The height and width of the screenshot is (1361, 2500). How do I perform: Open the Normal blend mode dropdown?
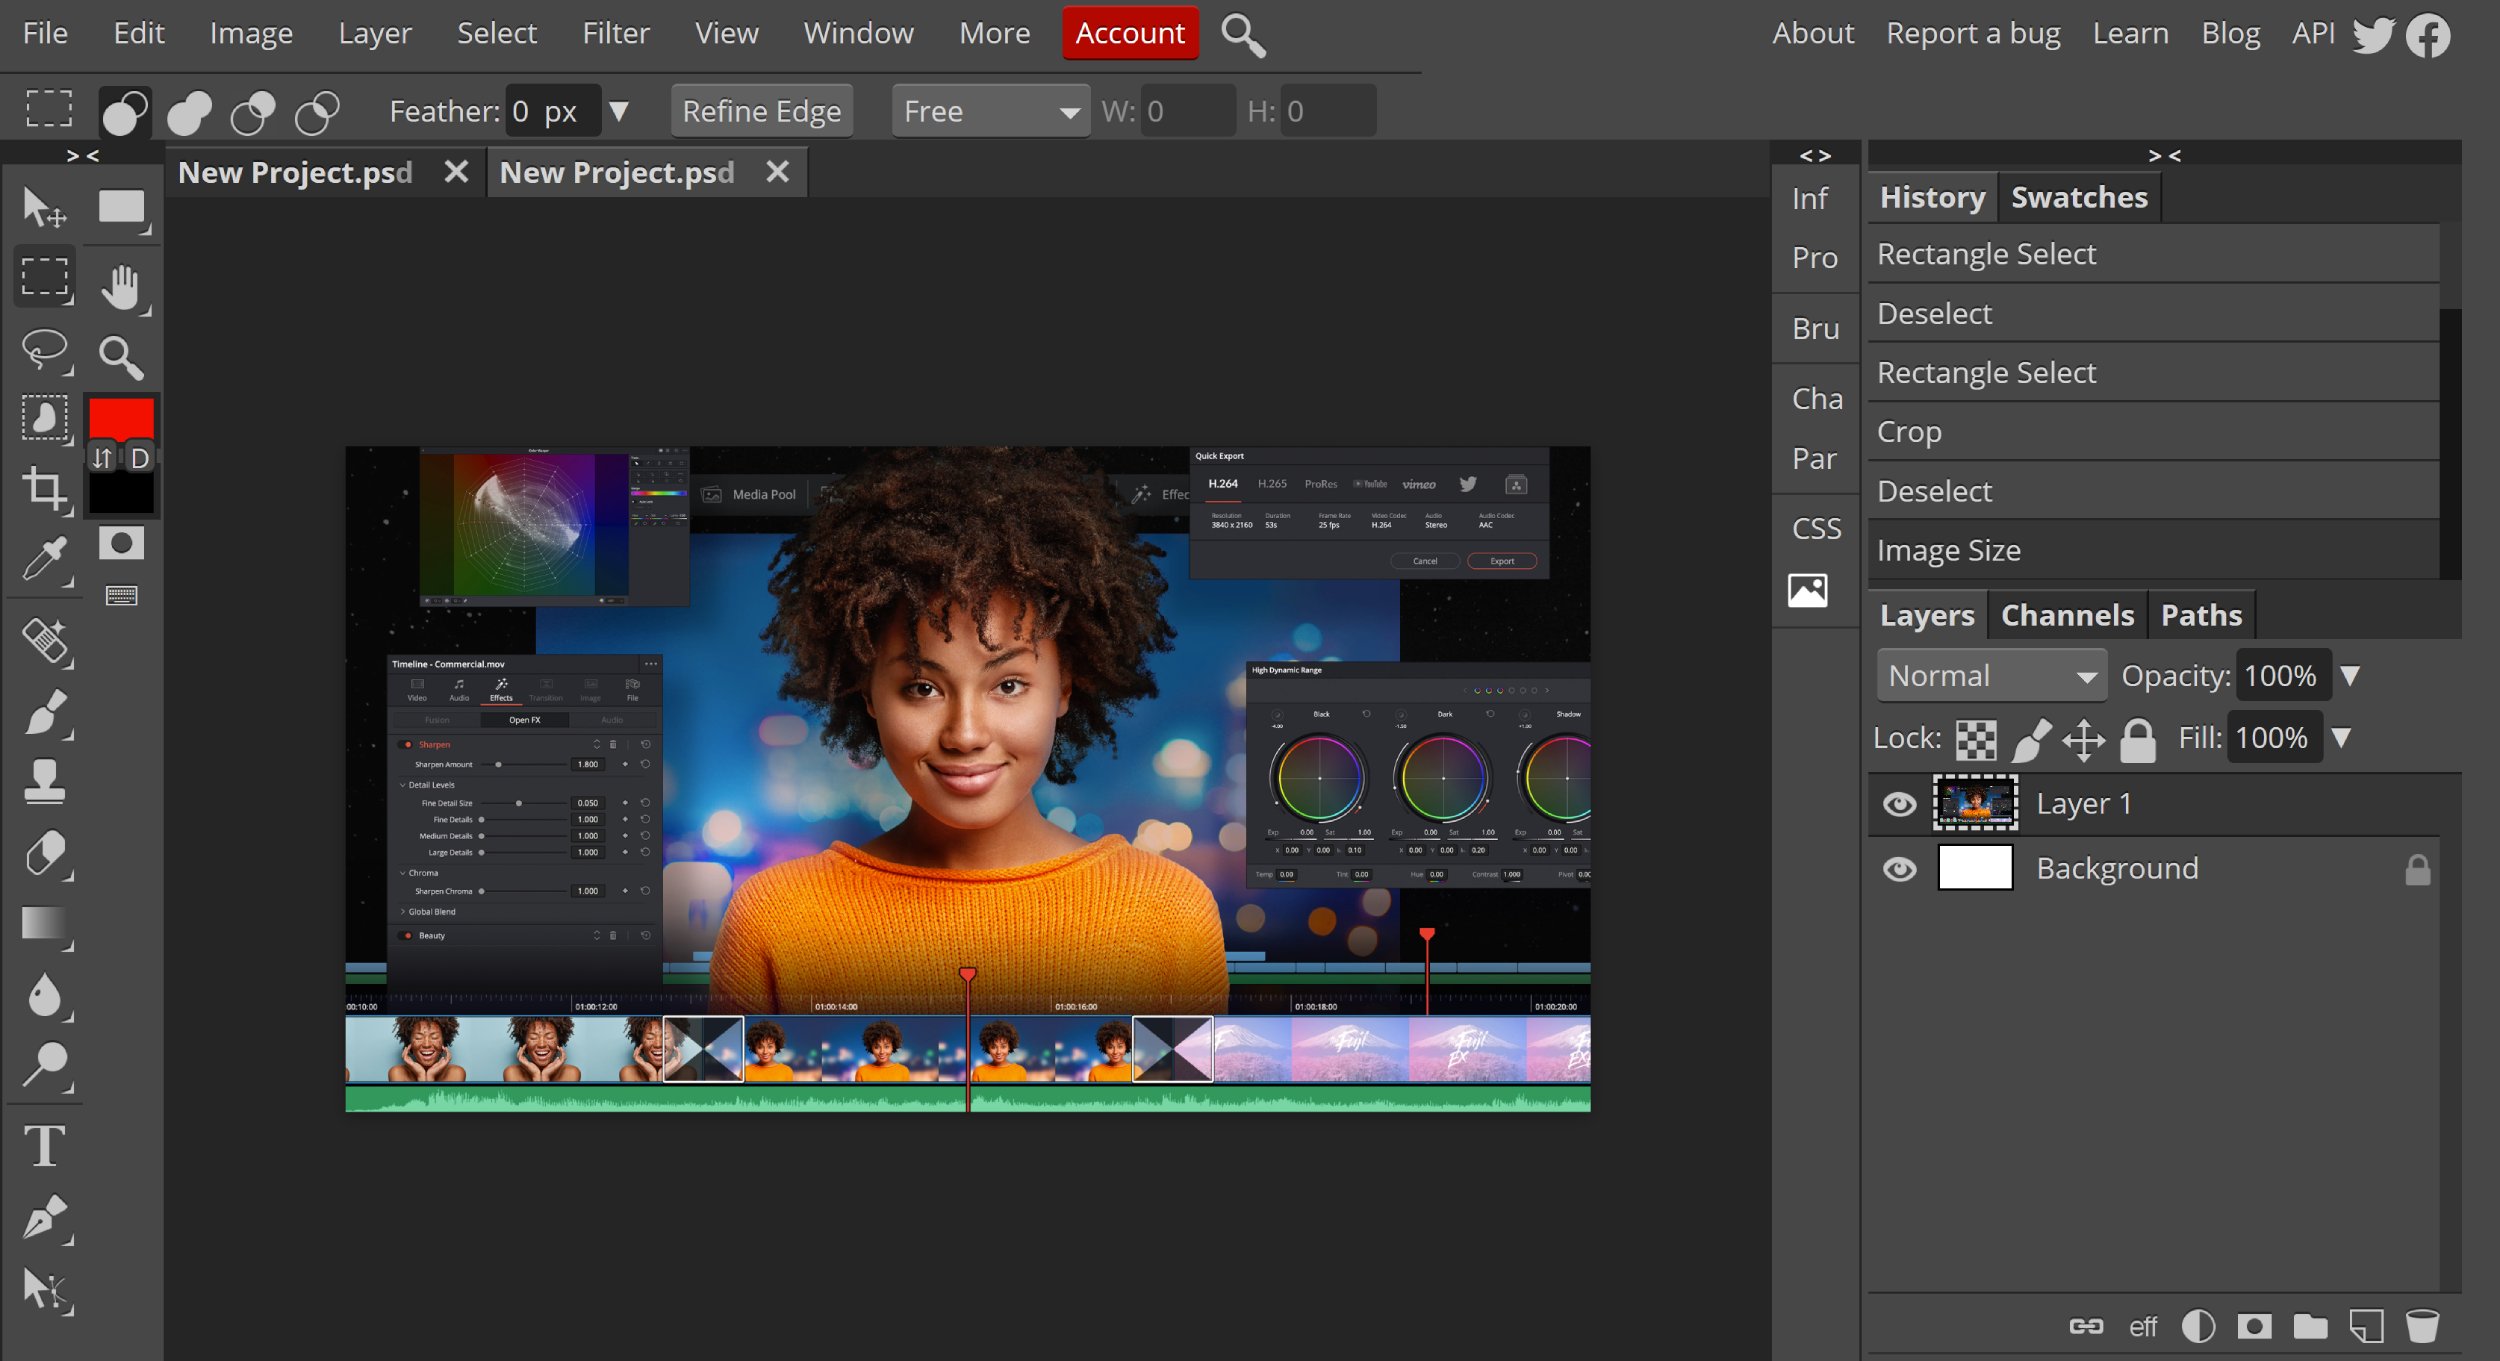pyautogui.click(x=1991, y=676)
